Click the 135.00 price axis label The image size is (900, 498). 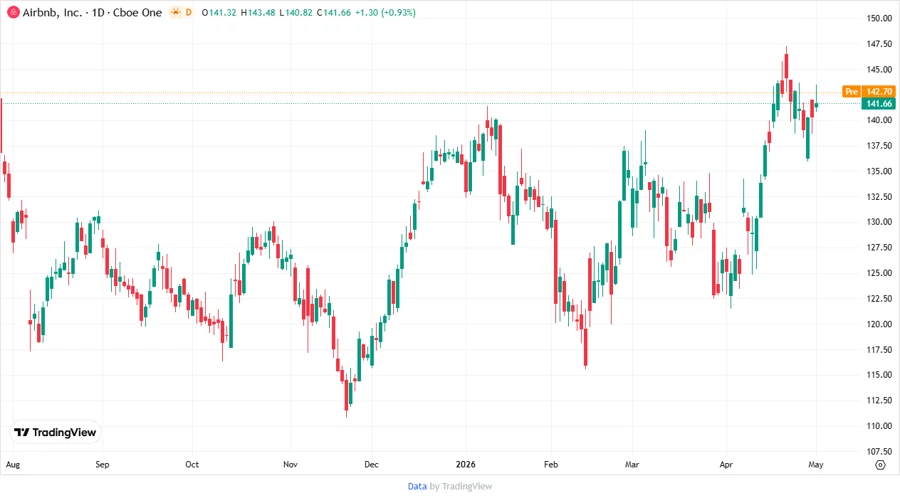pyautogui.click(x=879, y=171)
